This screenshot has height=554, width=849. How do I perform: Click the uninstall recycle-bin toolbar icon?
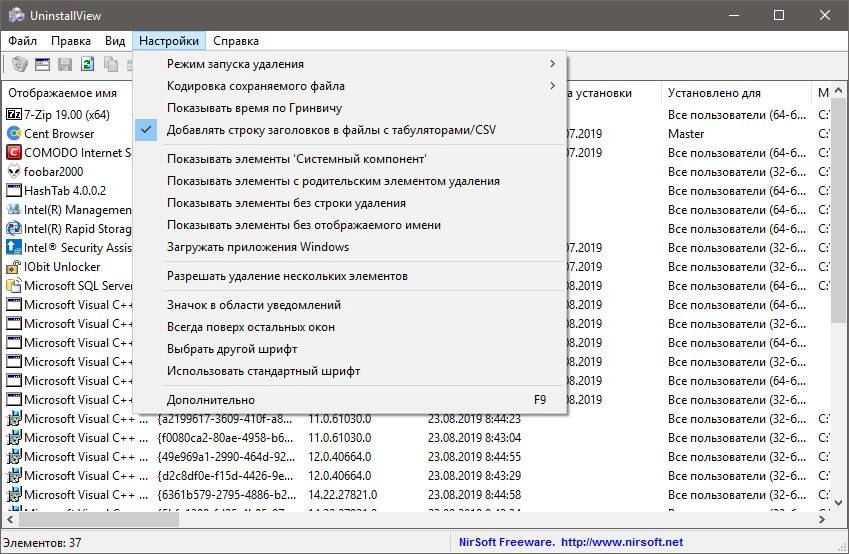pyautogui.click(x=19, y=64)
